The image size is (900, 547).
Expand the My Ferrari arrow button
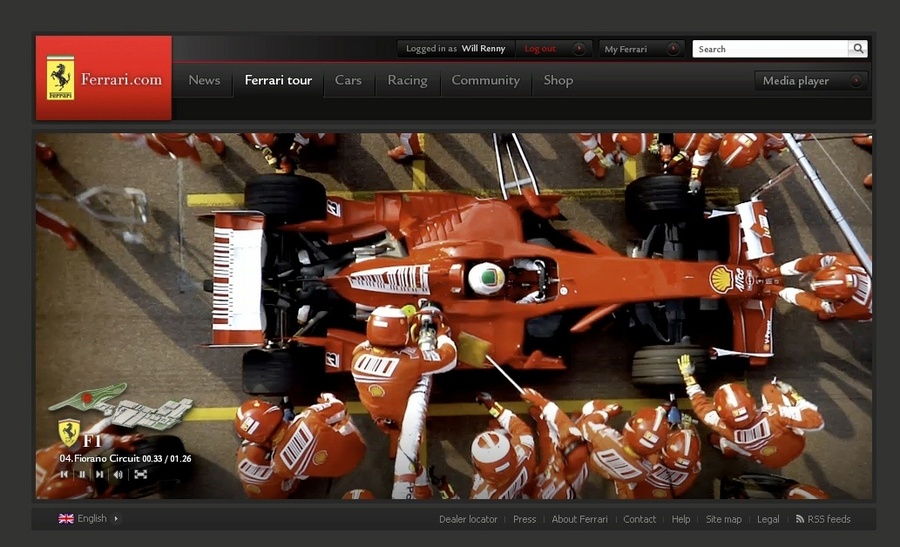(x=673, y=48)
